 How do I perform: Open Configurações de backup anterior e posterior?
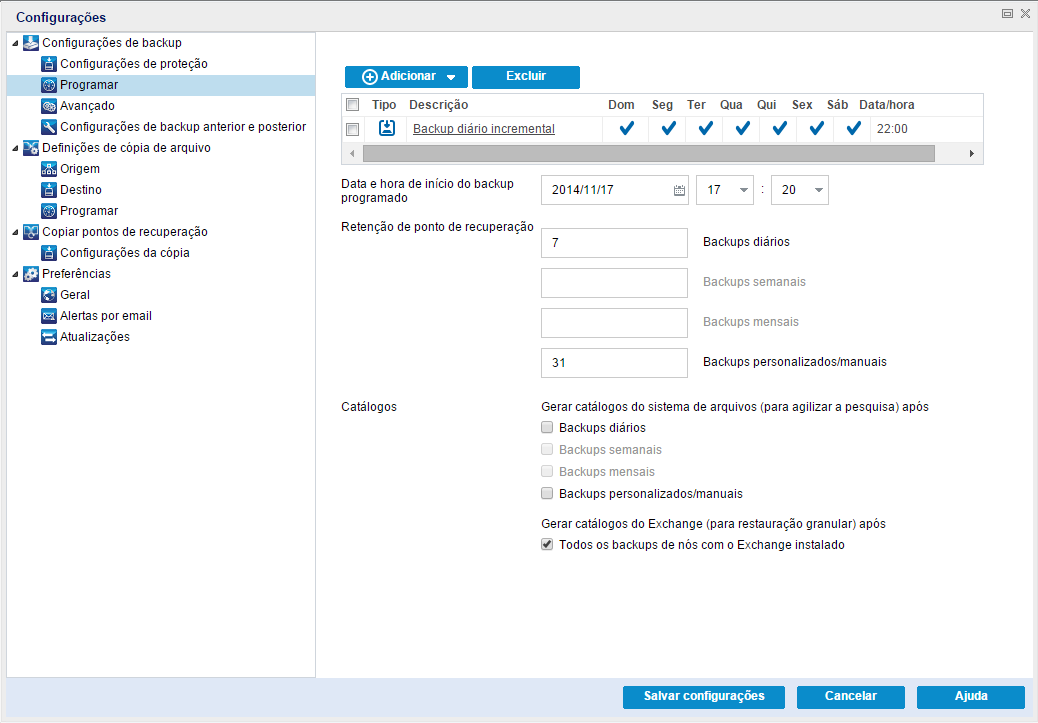point(183,127)
